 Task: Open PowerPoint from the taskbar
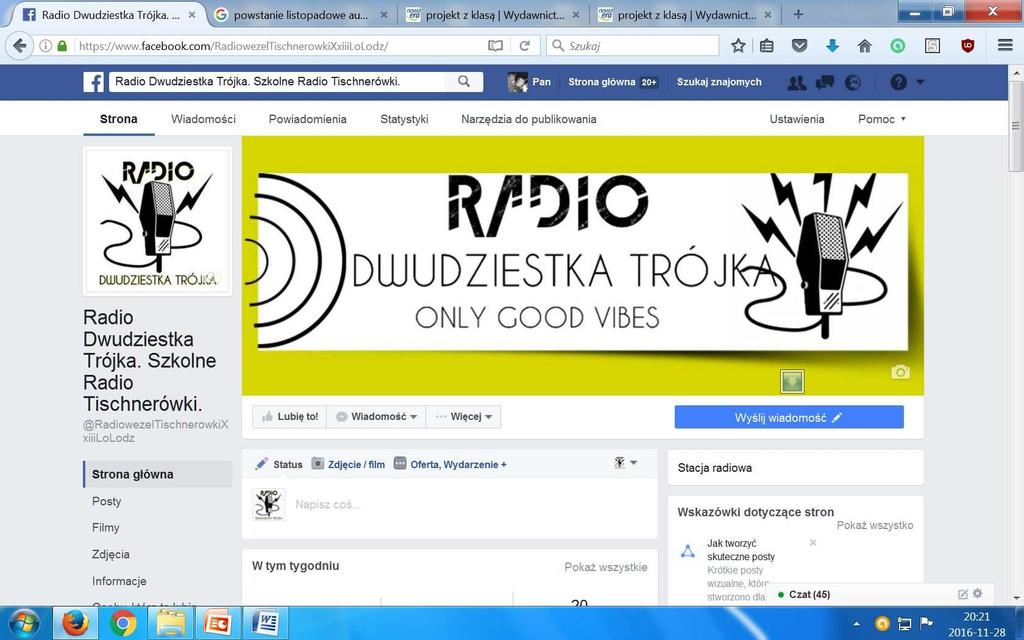(x=217, y=624)
